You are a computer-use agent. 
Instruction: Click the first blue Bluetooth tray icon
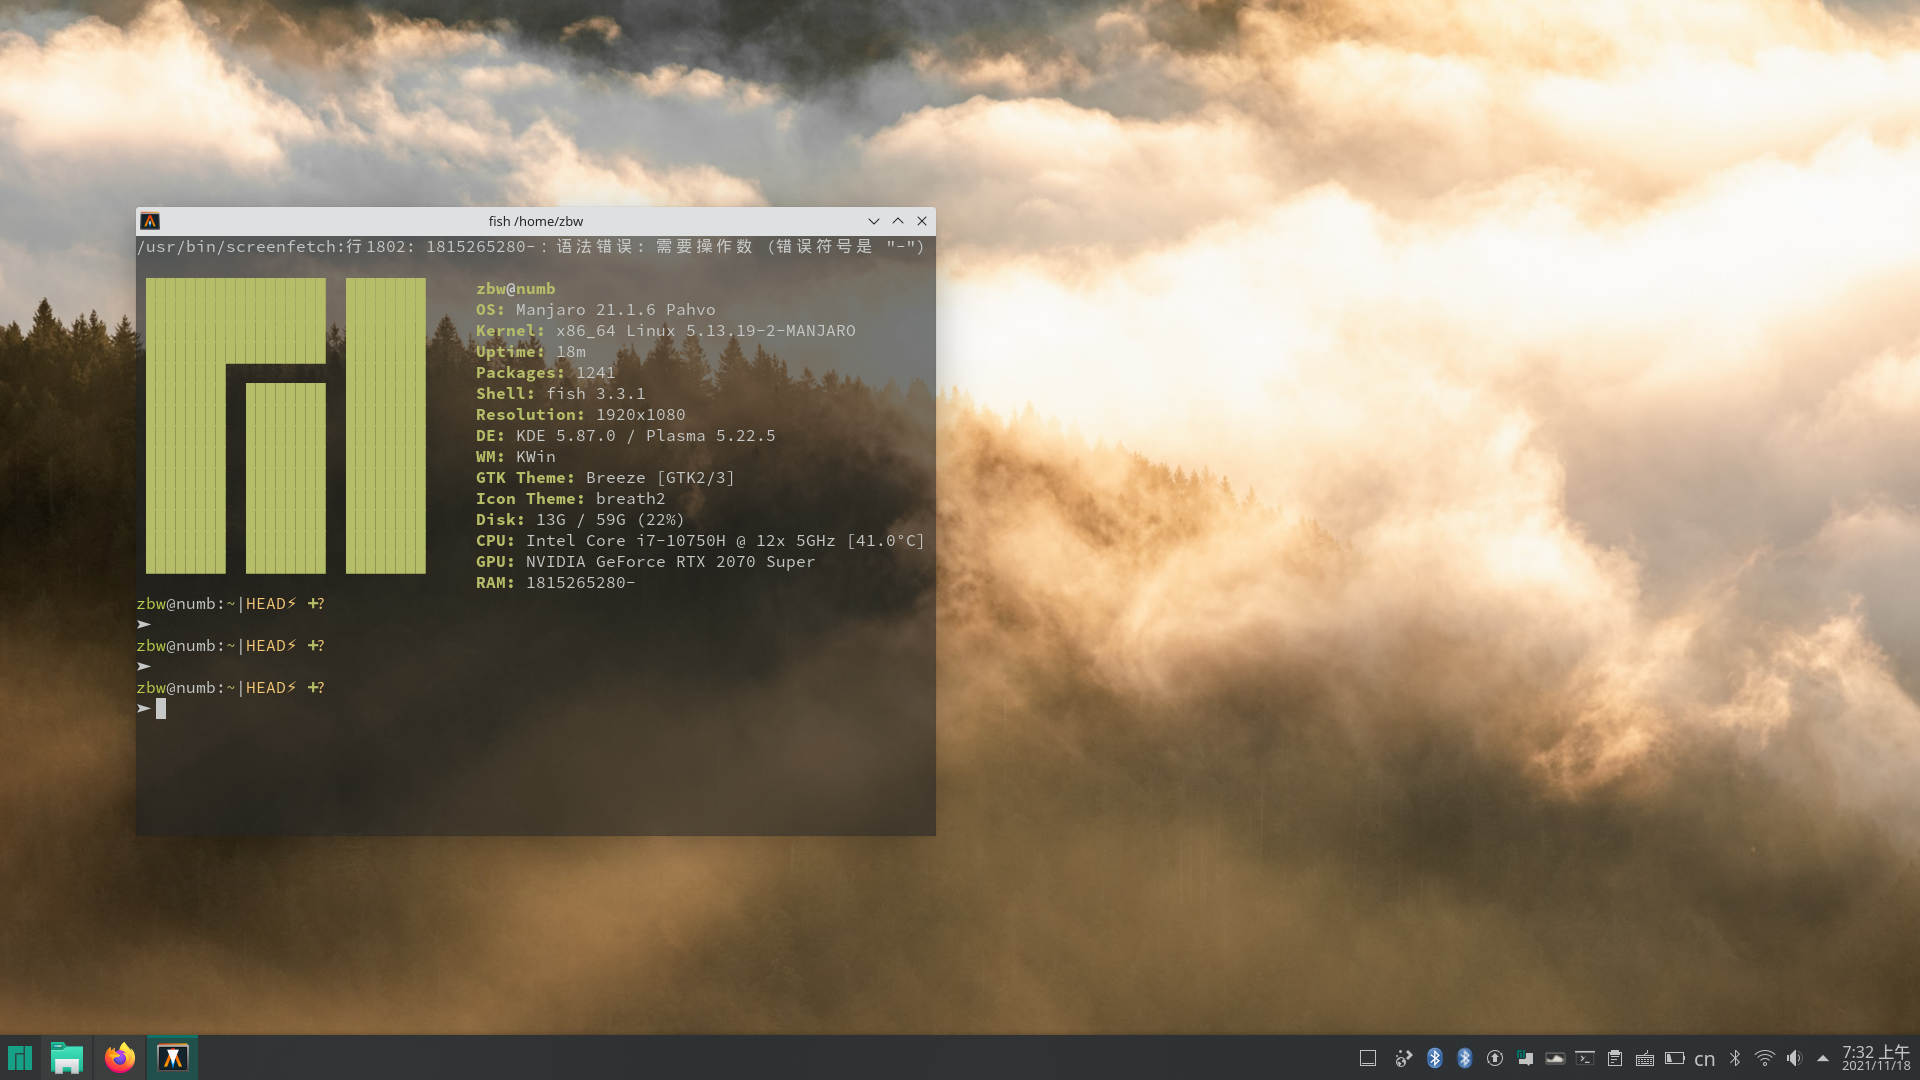click(1435, 1058)
